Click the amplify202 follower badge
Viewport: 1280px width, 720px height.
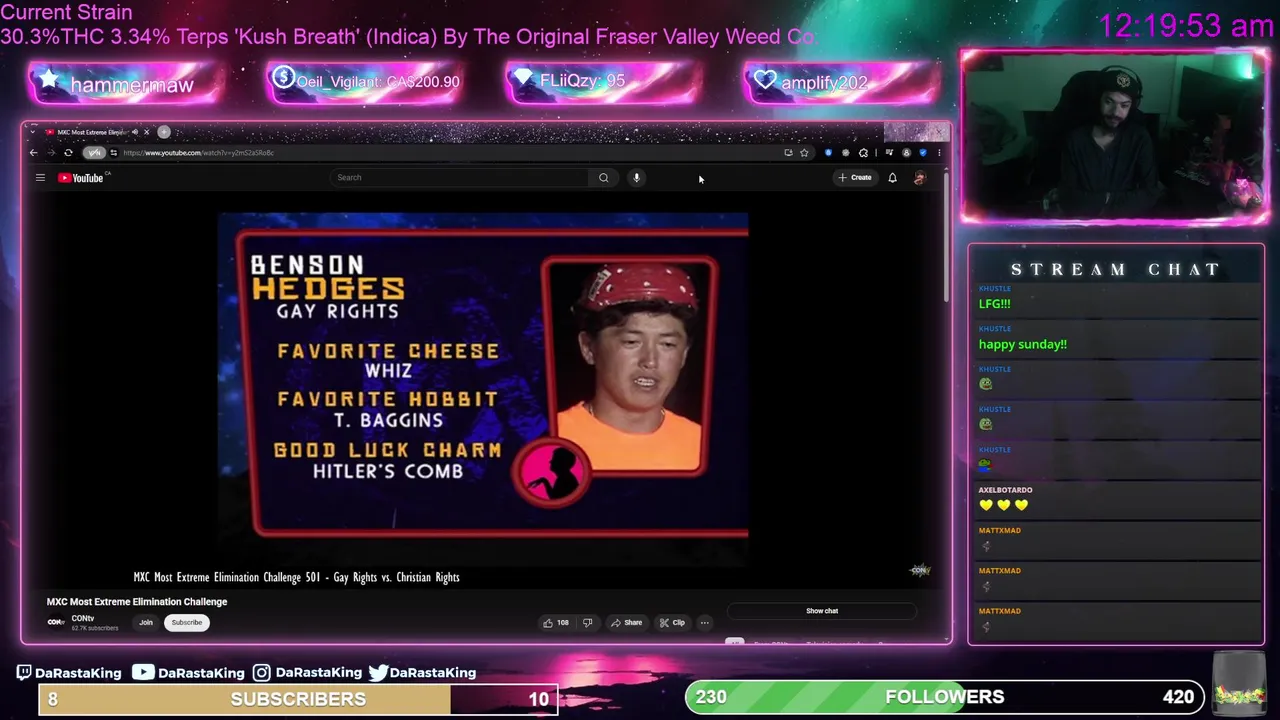coord(841,83)
